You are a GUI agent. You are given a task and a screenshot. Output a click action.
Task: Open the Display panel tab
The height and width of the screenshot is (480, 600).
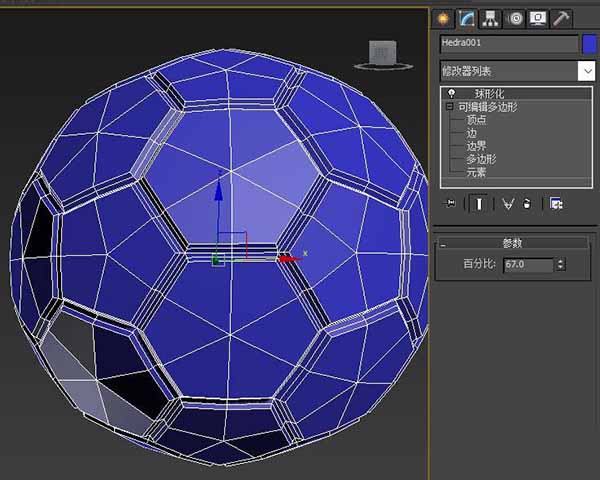(x=538, y=18)
